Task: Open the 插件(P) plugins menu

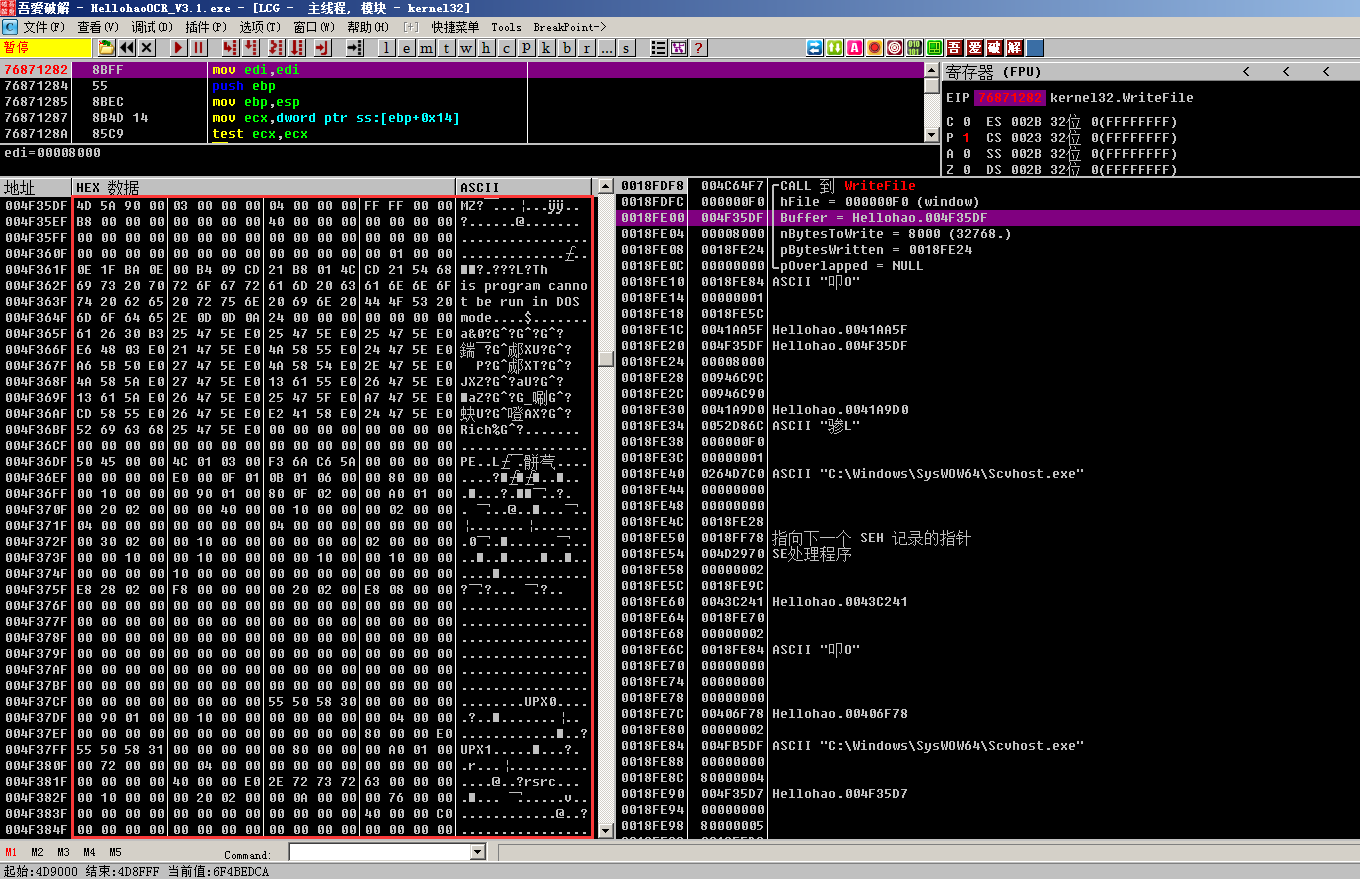Action: click(205, 27)
